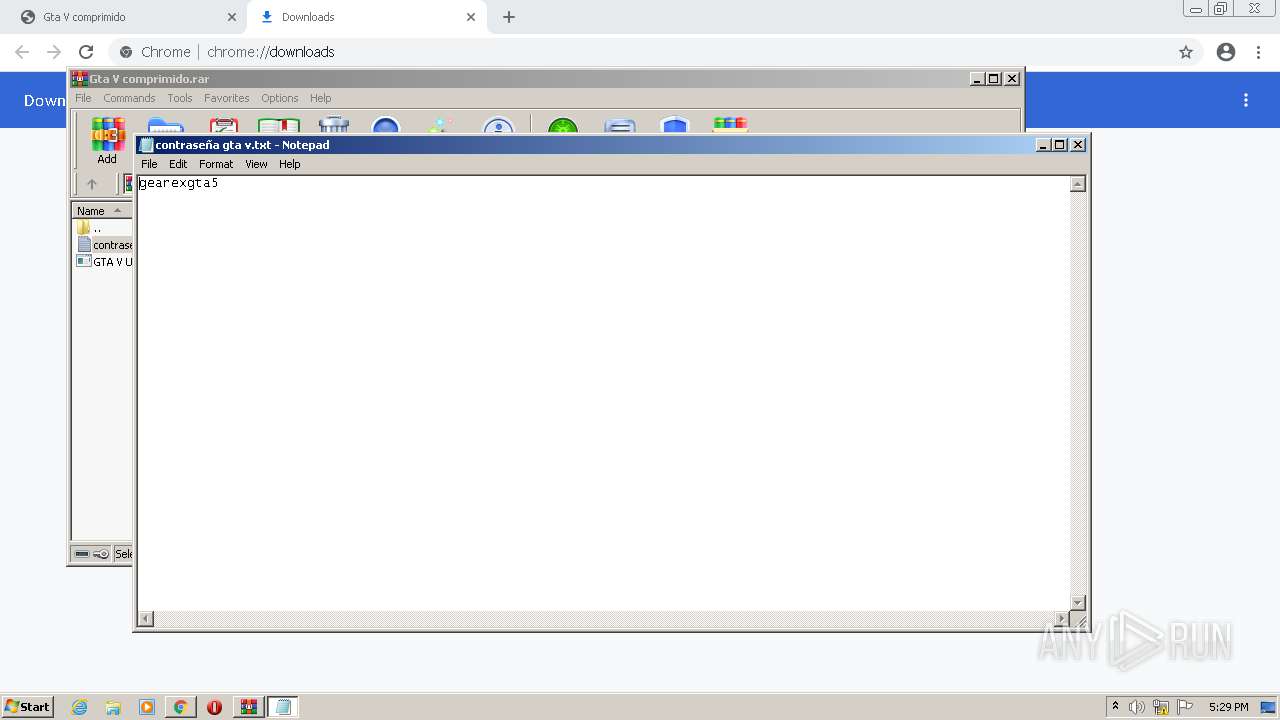Select the GTA V U file in WinRAR list
The width and height of the screenshot is (1280, 720).
[x=104, y=262]
